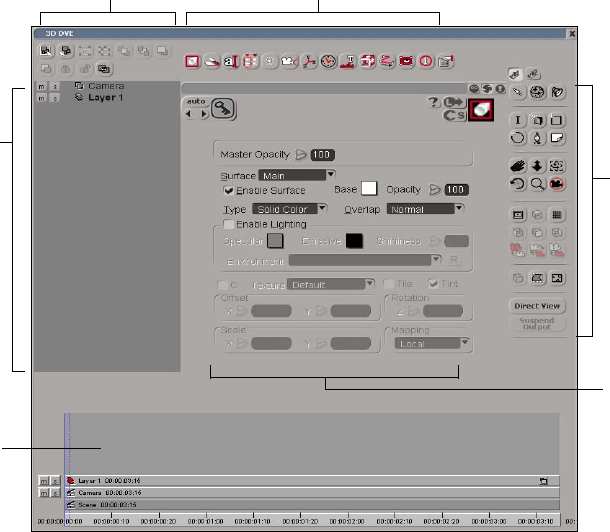Screen dimensions: 610x532
Task: Select the Layer 1 timeline track bar
Action: click(x=312, y=481)
